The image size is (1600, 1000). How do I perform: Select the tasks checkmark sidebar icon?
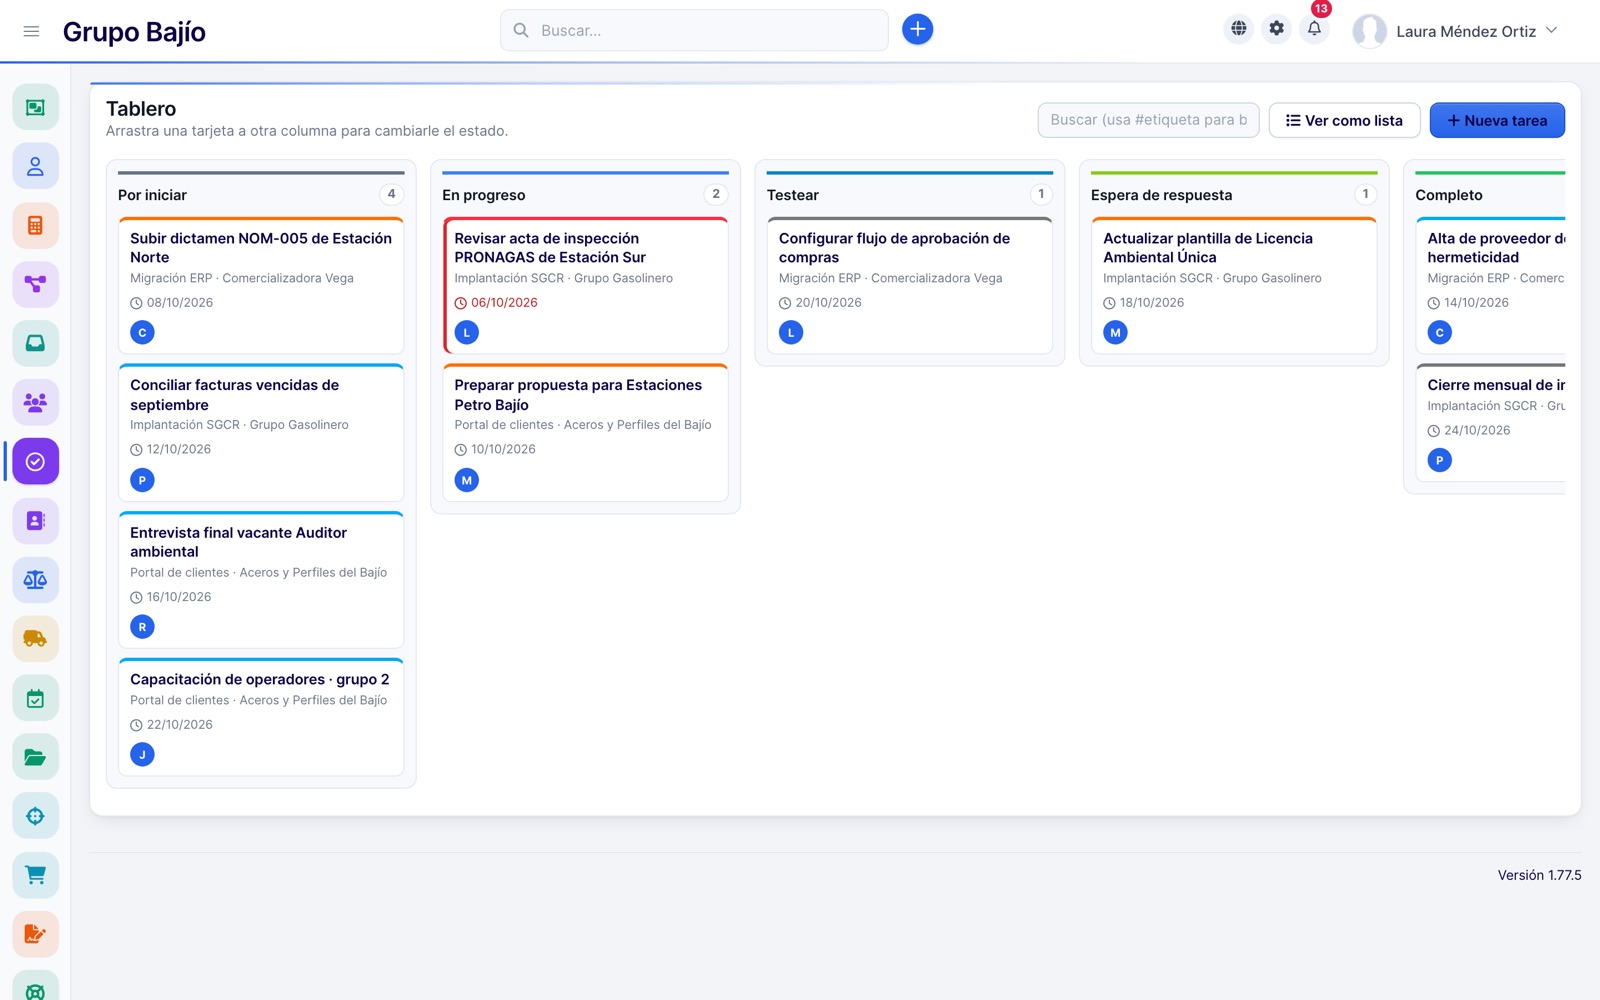[35, 461]
